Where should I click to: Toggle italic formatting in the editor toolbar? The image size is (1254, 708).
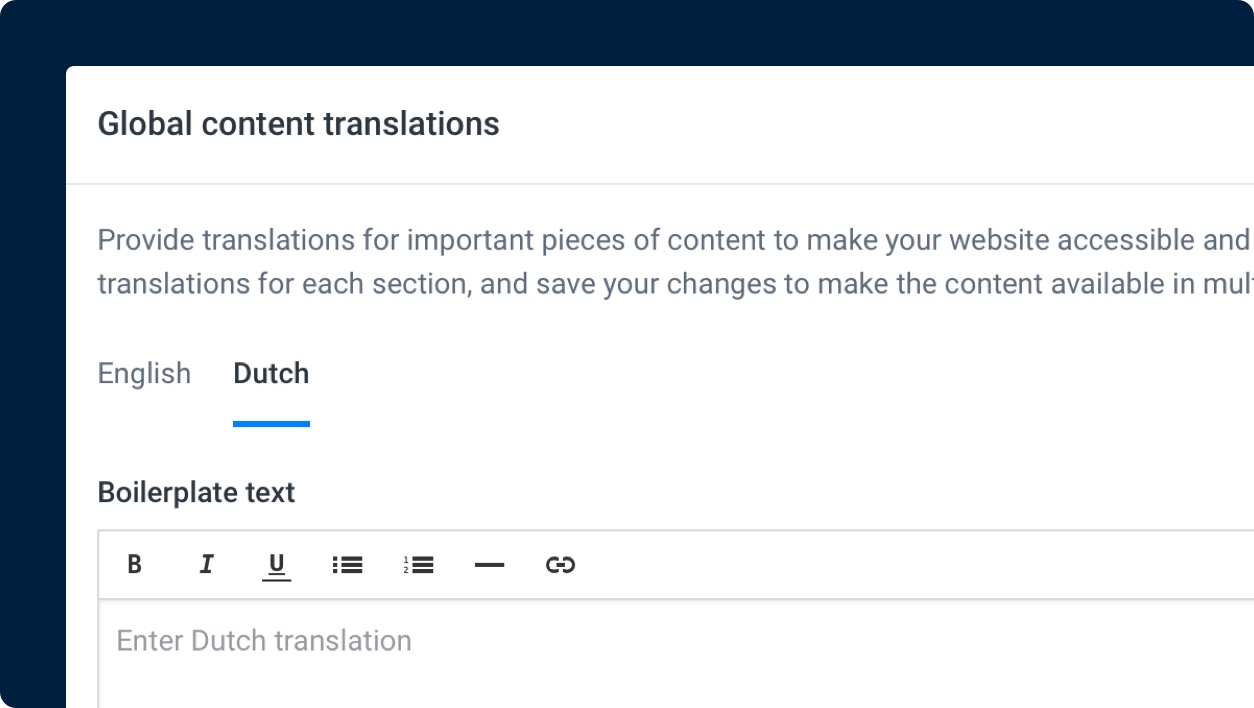pos(206,565)
